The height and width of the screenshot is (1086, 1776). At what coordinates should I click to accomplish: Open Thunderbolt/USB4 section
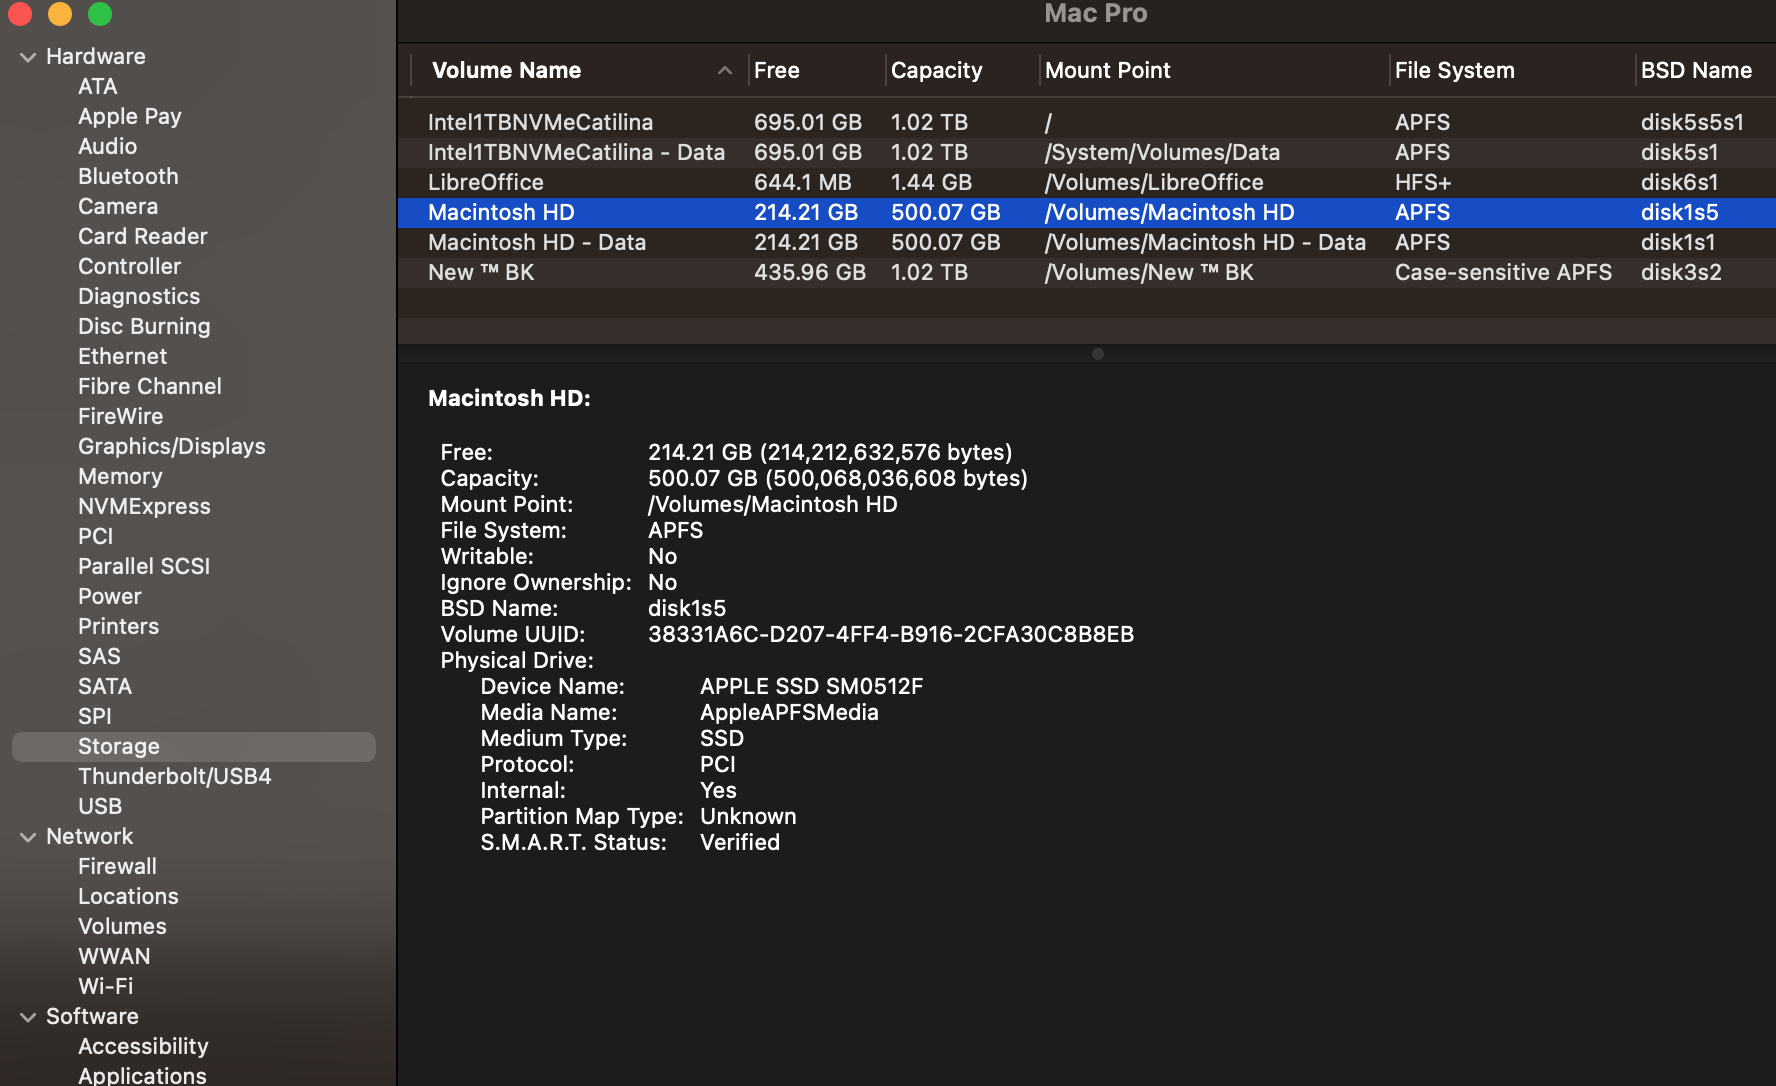coord(175,777)
